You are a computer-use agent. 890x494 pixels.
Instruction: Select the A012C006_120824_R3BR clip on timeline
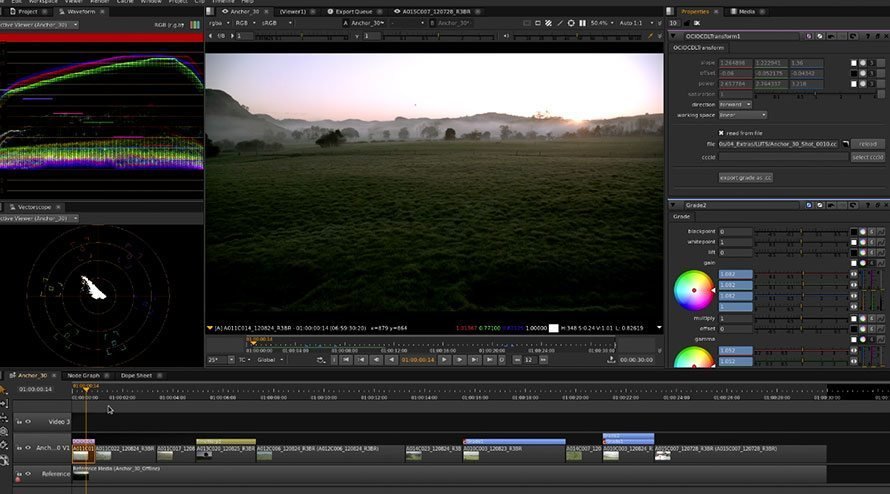(x=330, y=453)
